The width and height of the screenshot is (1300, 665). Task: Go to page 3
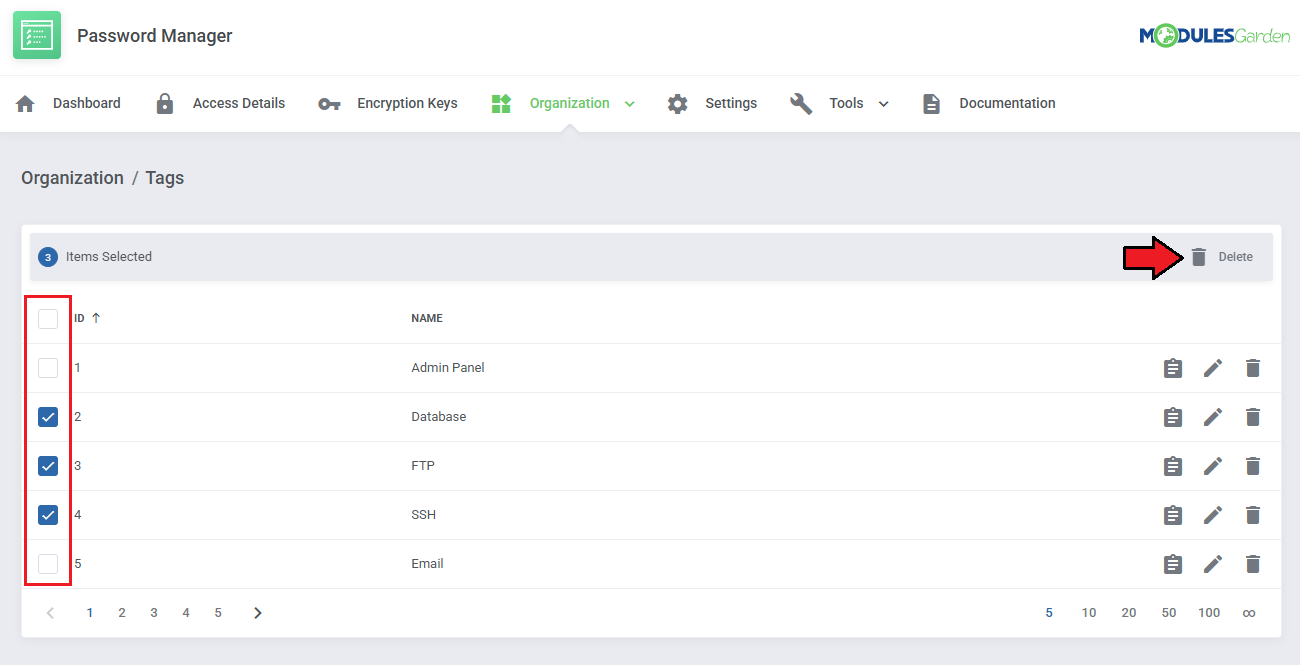(x=154, y=613)
